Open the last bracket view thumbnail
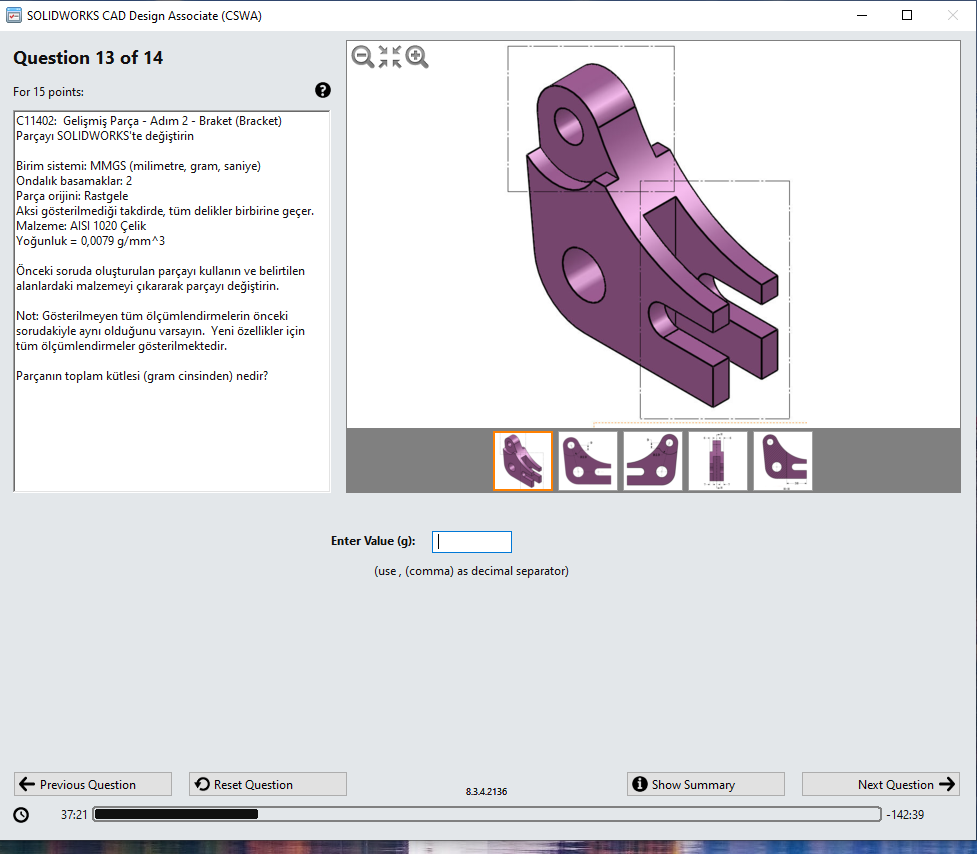The width and height of the screenshot is (977, 854). 783,461
